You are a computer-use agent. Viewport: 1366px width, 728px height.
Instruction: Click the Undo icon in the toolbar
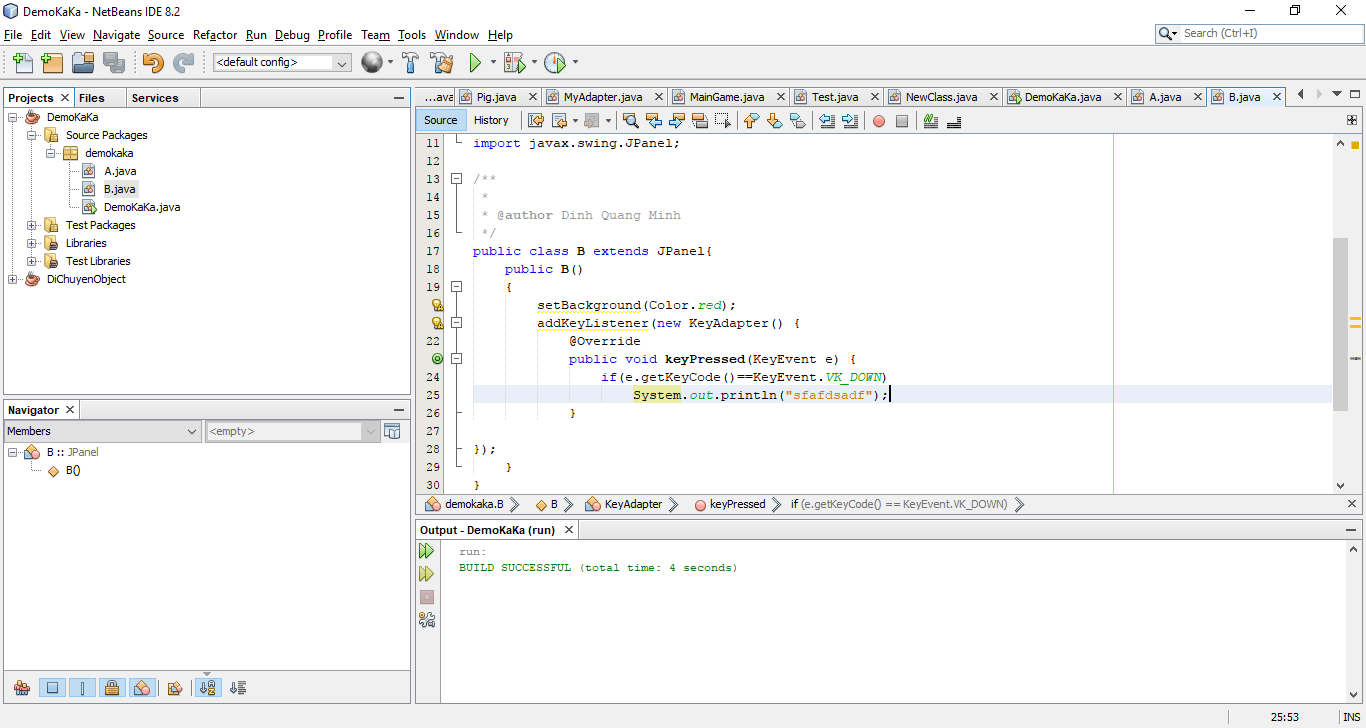(152, 62)
